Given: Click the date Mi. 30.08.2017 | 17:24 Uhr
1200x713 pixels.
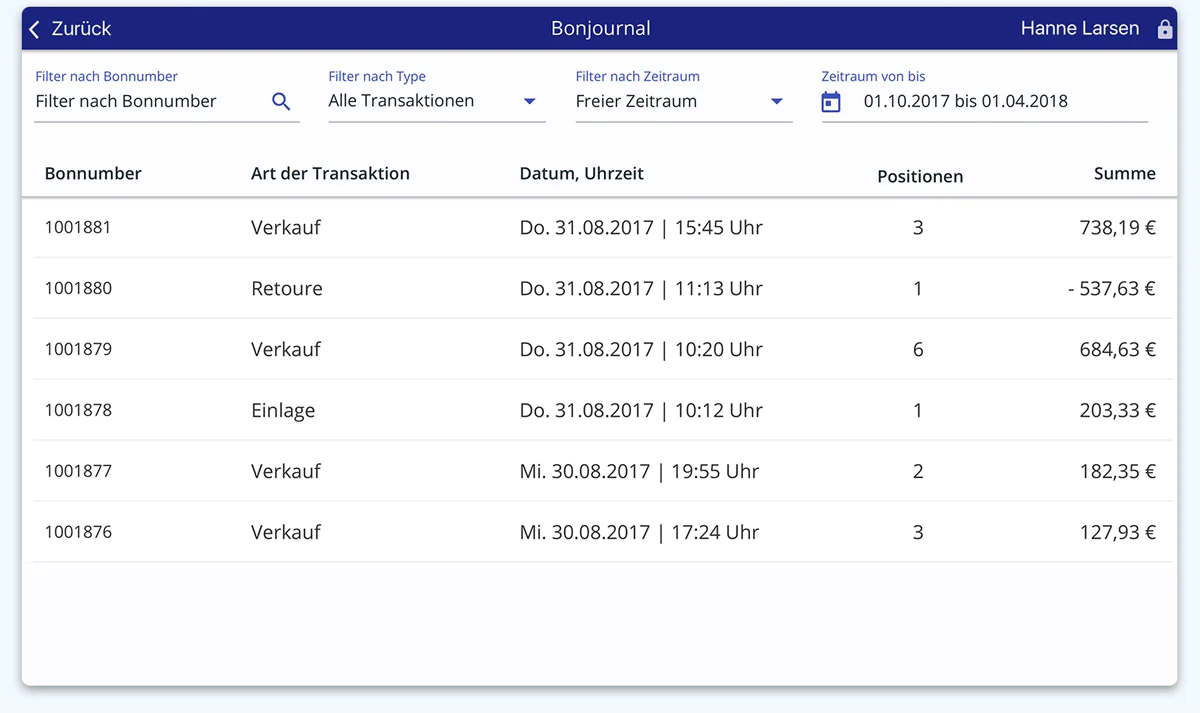Looking at the screenshot, I should [x=639, y=533].
